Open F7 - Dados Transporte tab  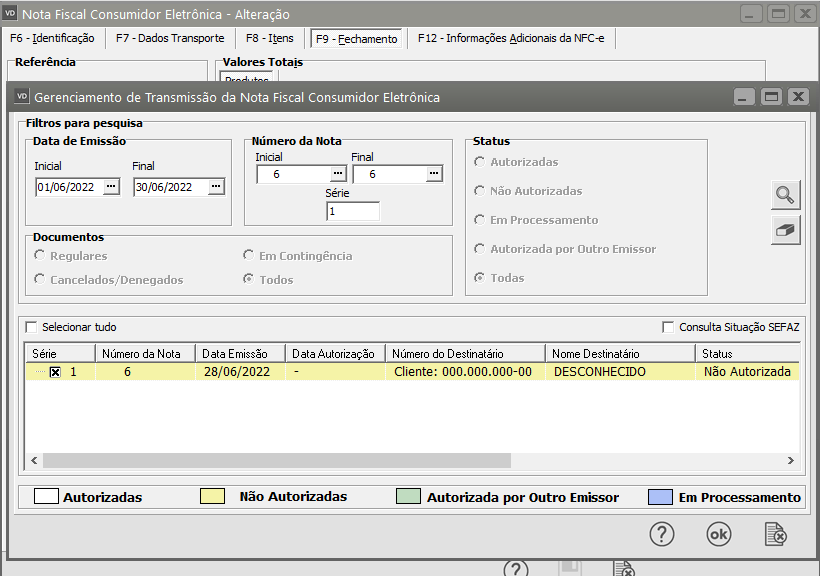tap(170, 38)
